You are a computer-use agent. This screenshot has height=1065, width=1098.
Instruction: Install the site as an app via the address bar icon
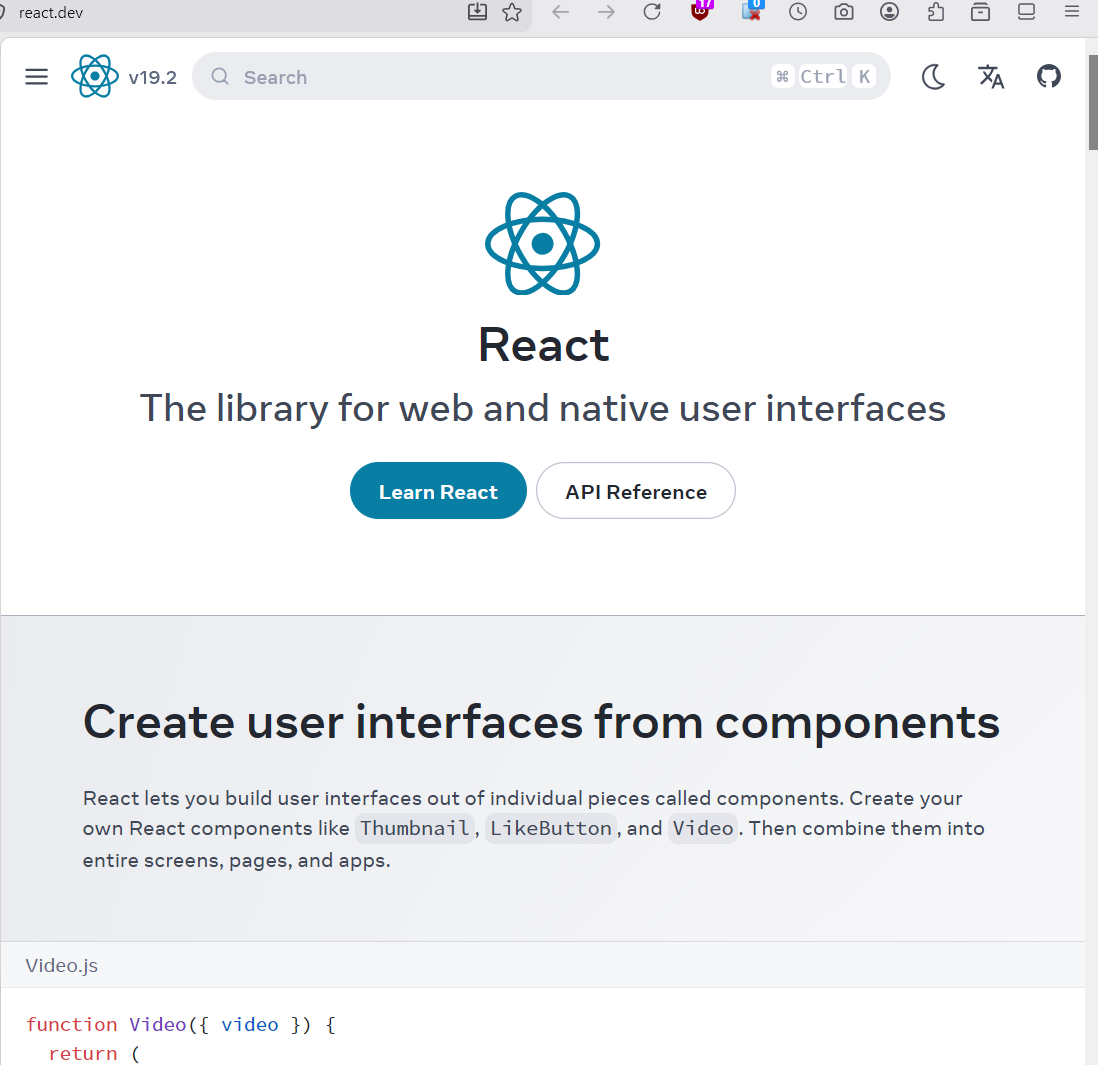(x=477, y=12)
